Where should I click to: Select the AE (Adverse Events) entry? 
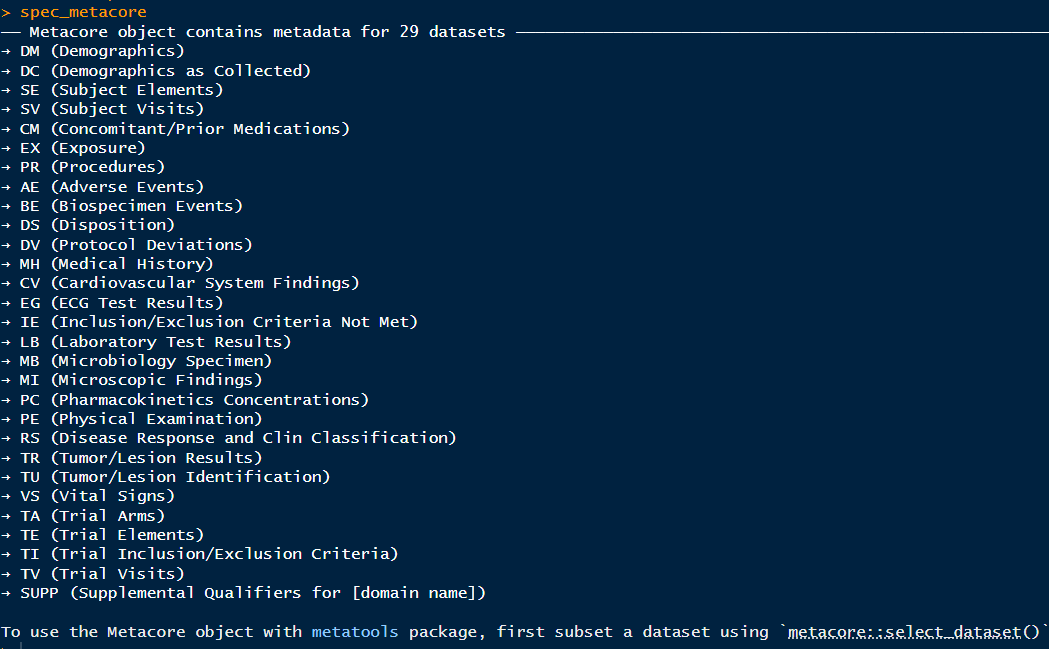coord(111,186)
